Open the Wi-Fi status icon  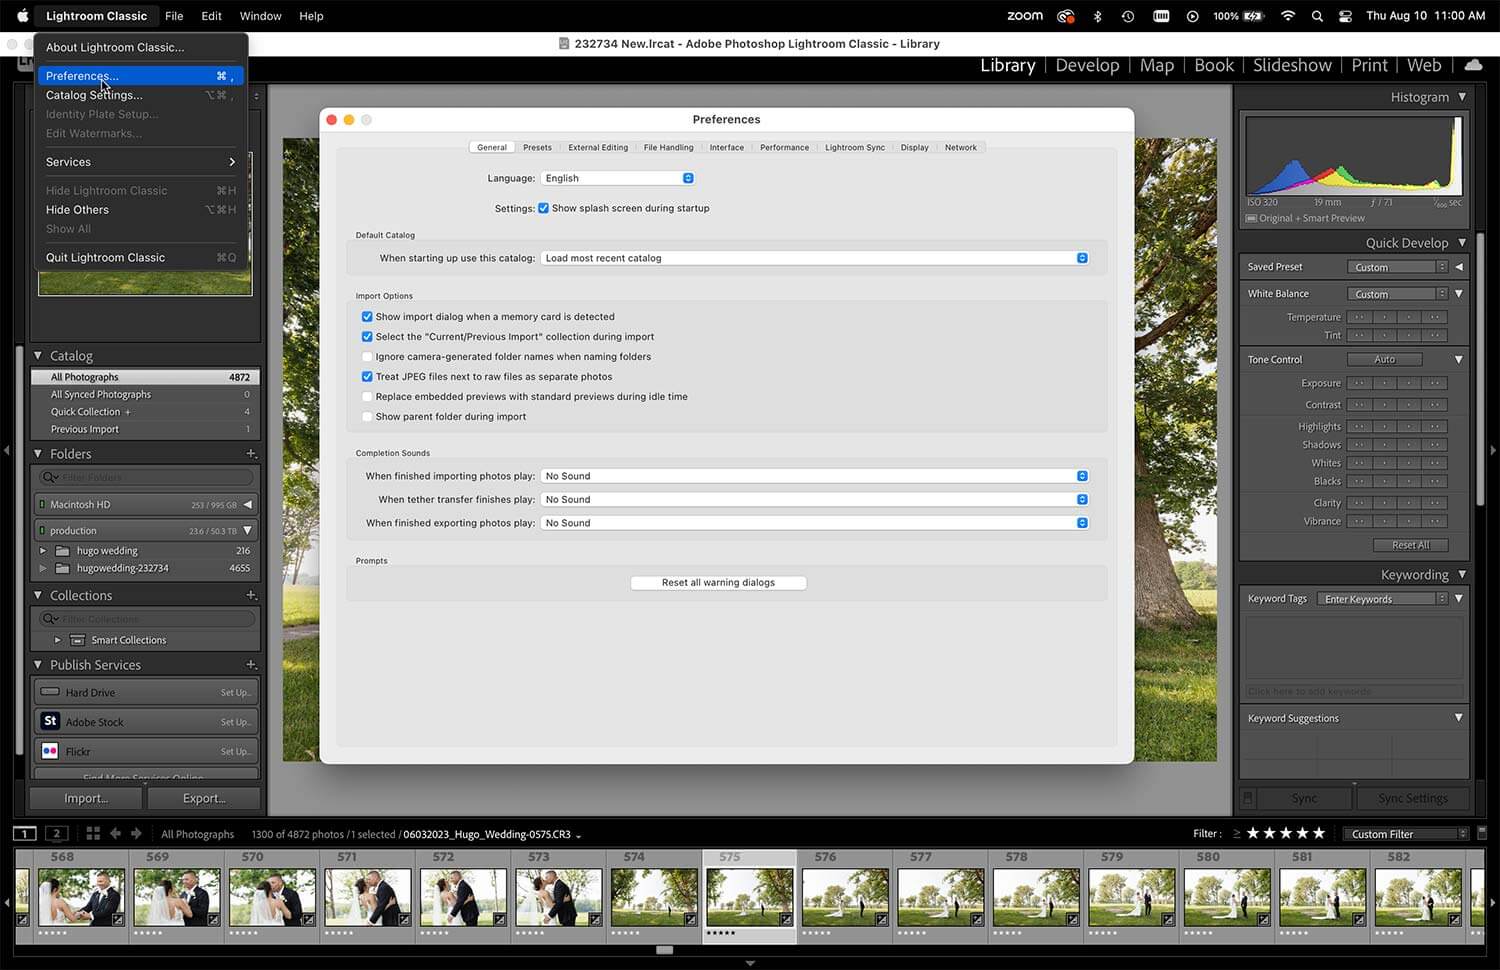[x=1288, y=16]
